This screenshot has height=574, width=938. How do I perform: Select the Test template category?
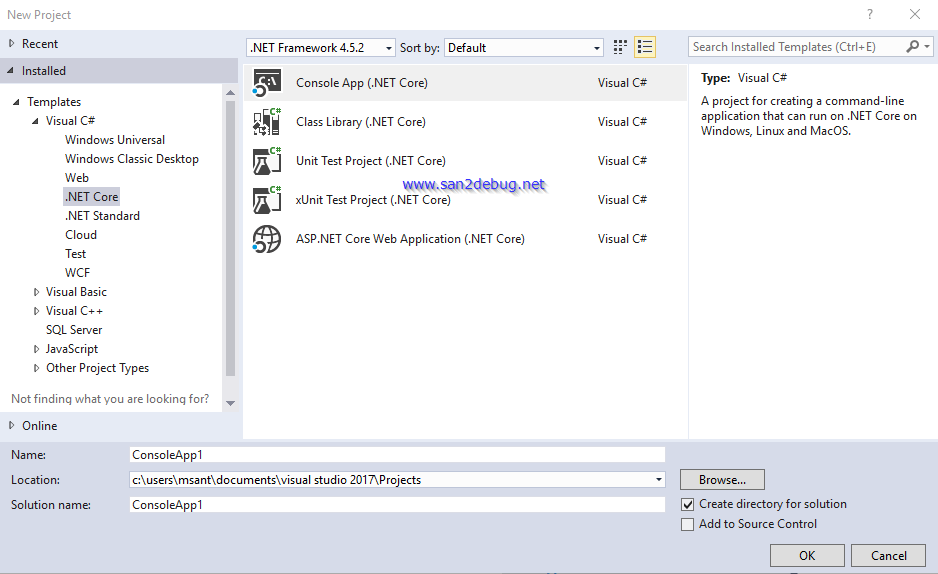[x=75, y=254]
